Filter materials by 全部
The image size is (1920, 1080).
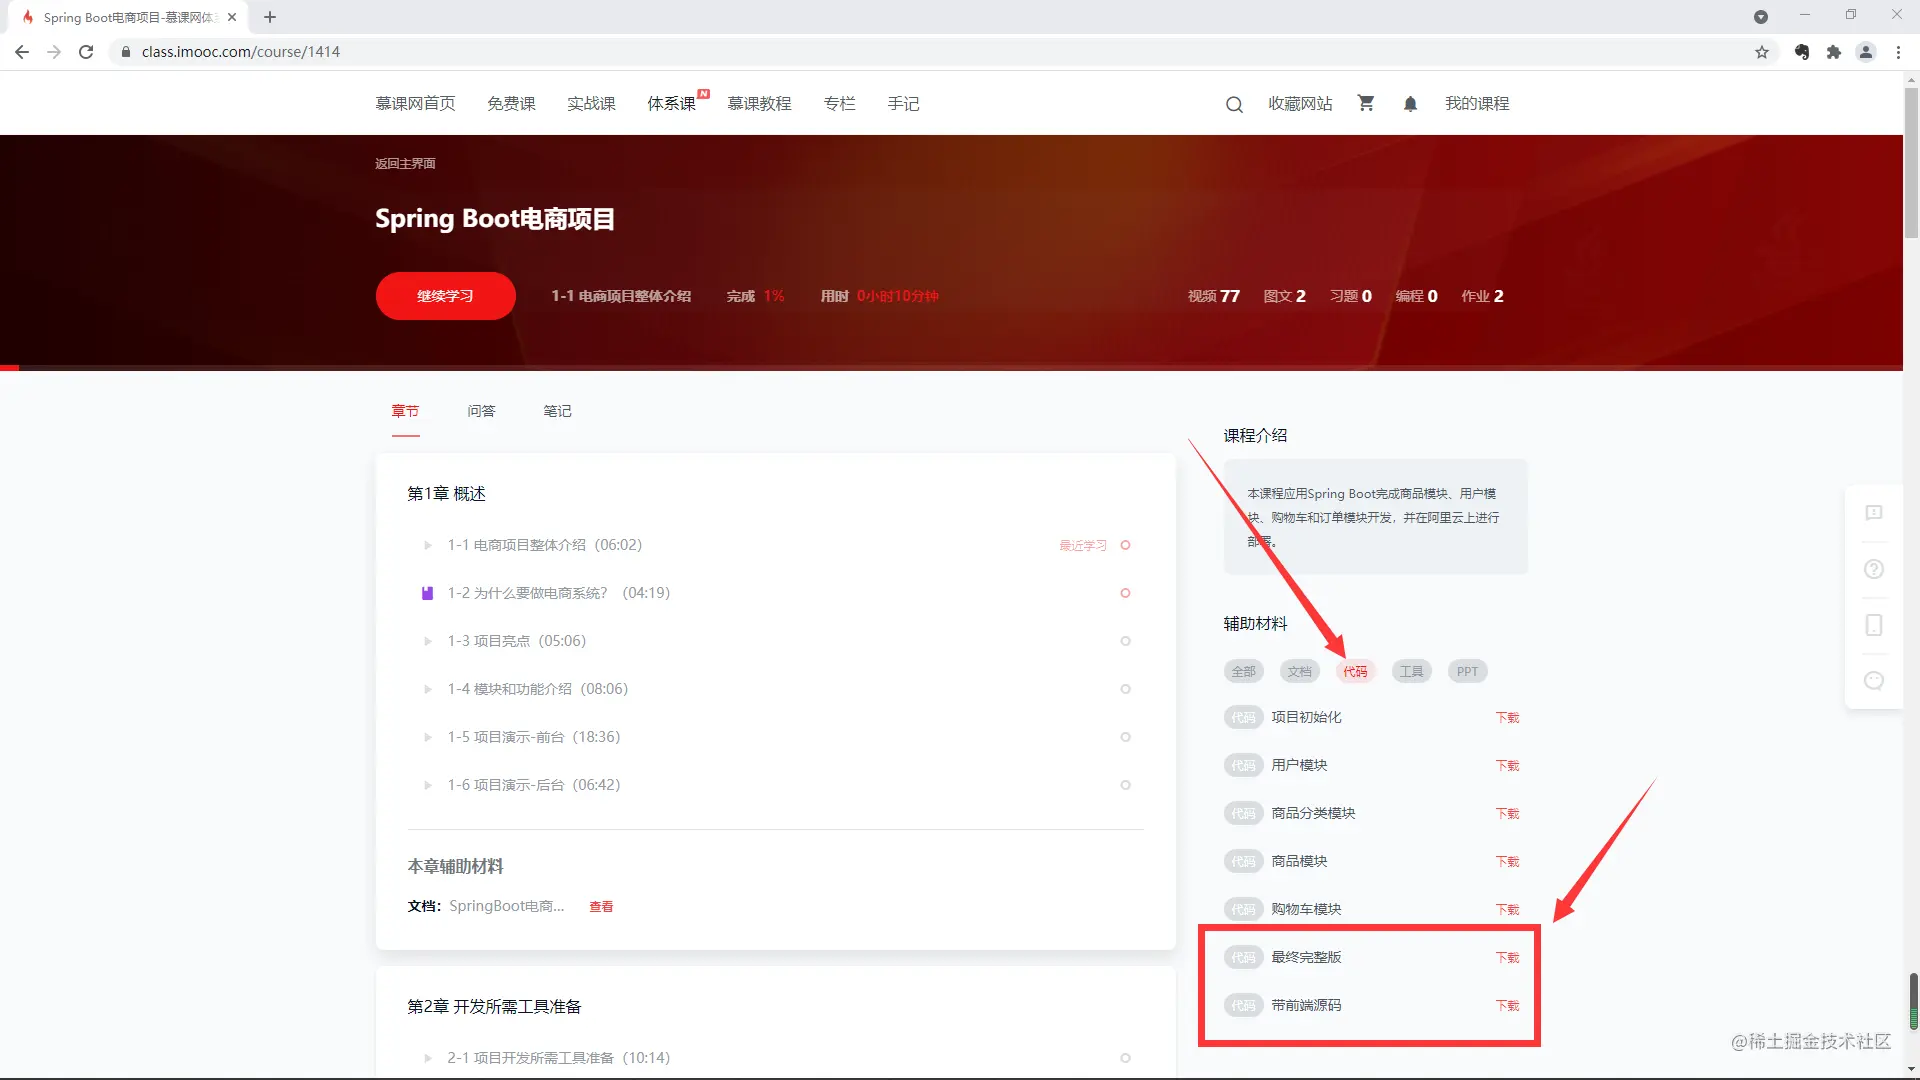pyautogui.click(x=1244, y=672)
